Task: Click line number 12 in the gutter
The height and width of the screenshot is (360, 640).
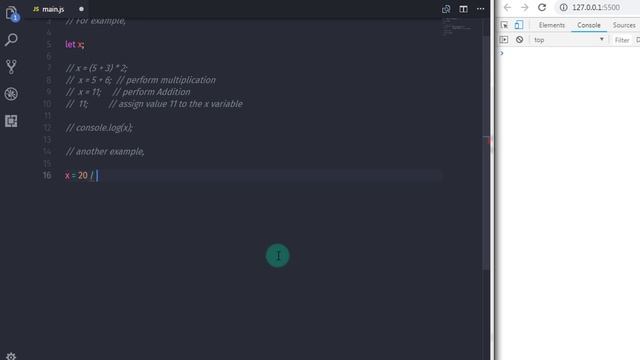Action: click(x=47, y=128)
